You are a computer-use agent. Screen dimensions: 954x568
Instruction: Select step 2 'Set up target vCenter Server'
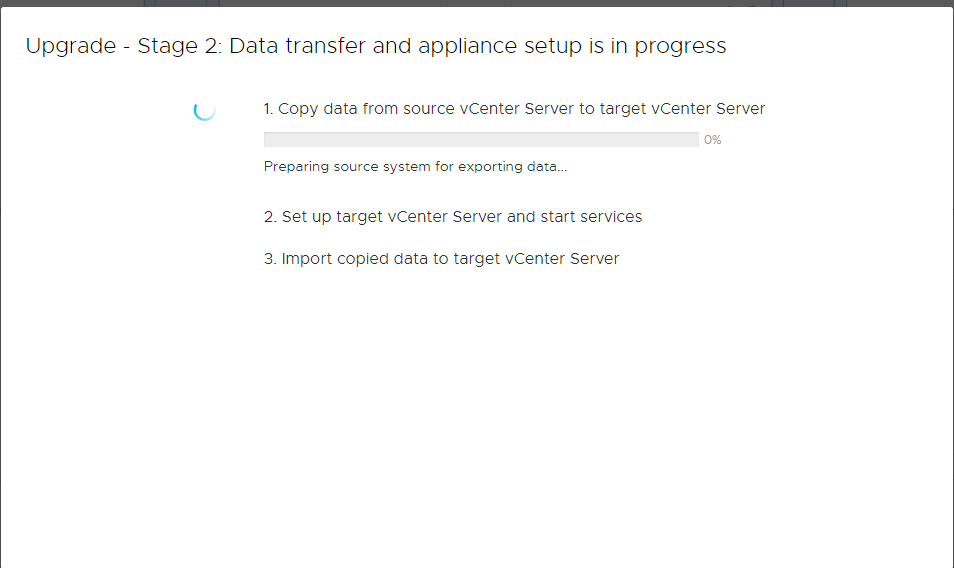[452, 217]
